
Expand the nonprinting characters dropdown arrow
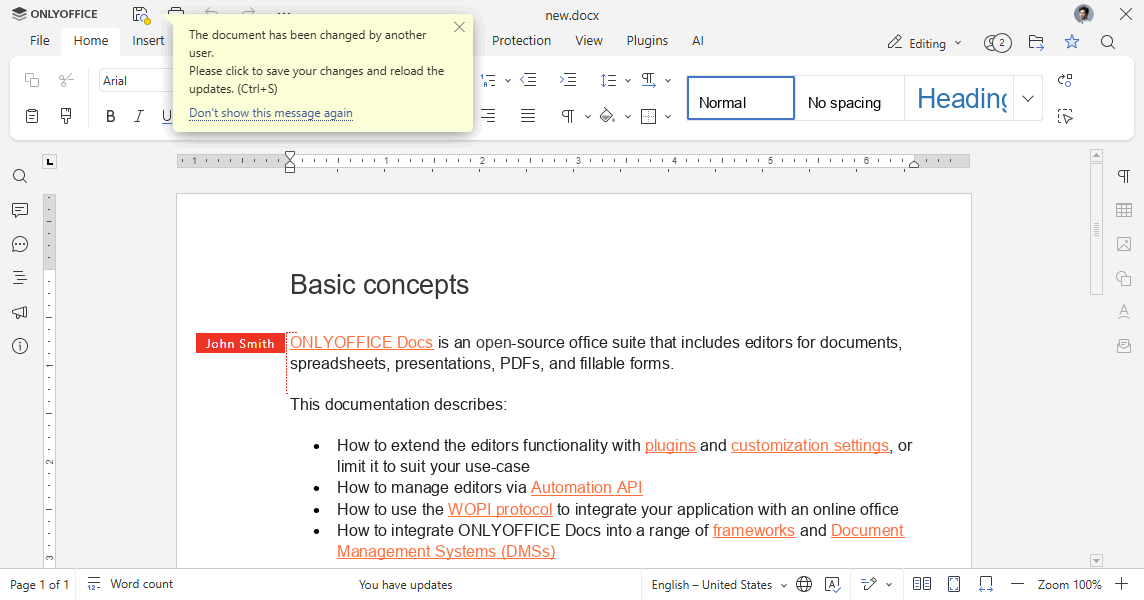tap(587, 116)
